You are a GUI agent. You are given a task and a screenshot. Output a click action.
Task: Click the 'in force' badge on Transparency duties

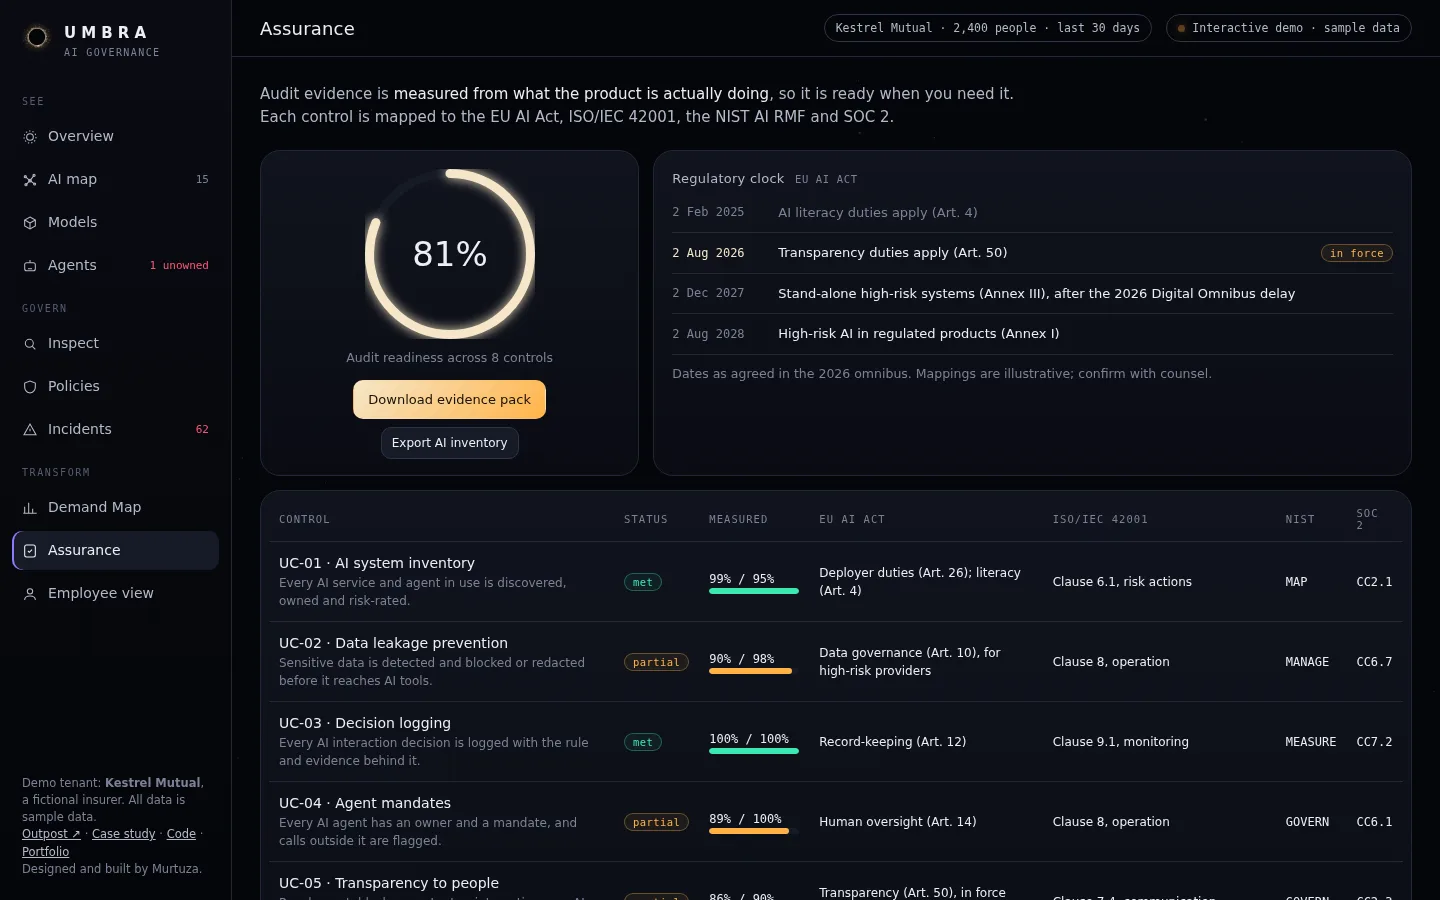pos(1357,254)
